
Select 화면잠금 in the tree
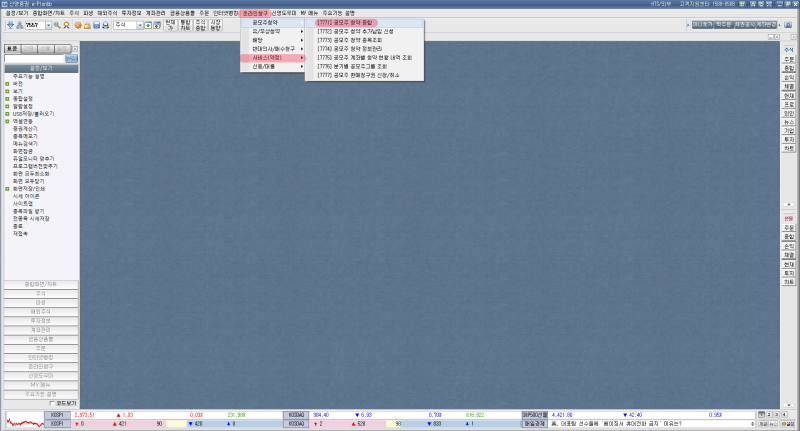click(22, 151)
